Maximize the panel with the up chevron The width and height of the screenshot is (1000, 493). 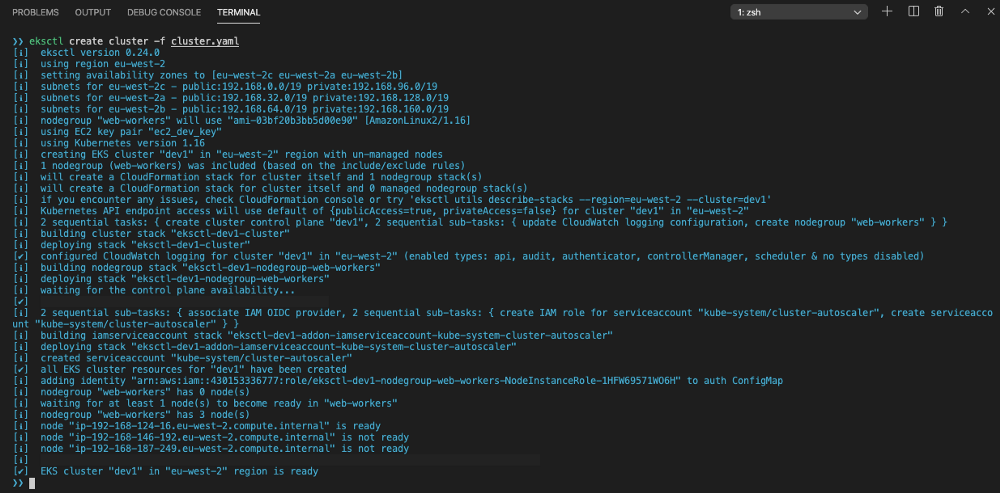tap(964, 12)
